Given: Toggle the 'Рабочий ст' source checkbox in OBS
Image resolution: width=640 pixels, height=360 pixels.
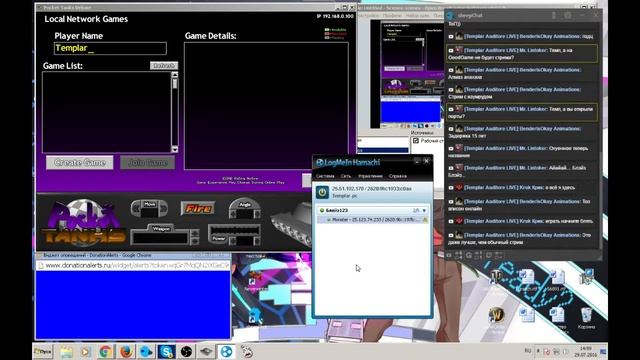Looking at the screenshot, I should (x=416, y=141).
